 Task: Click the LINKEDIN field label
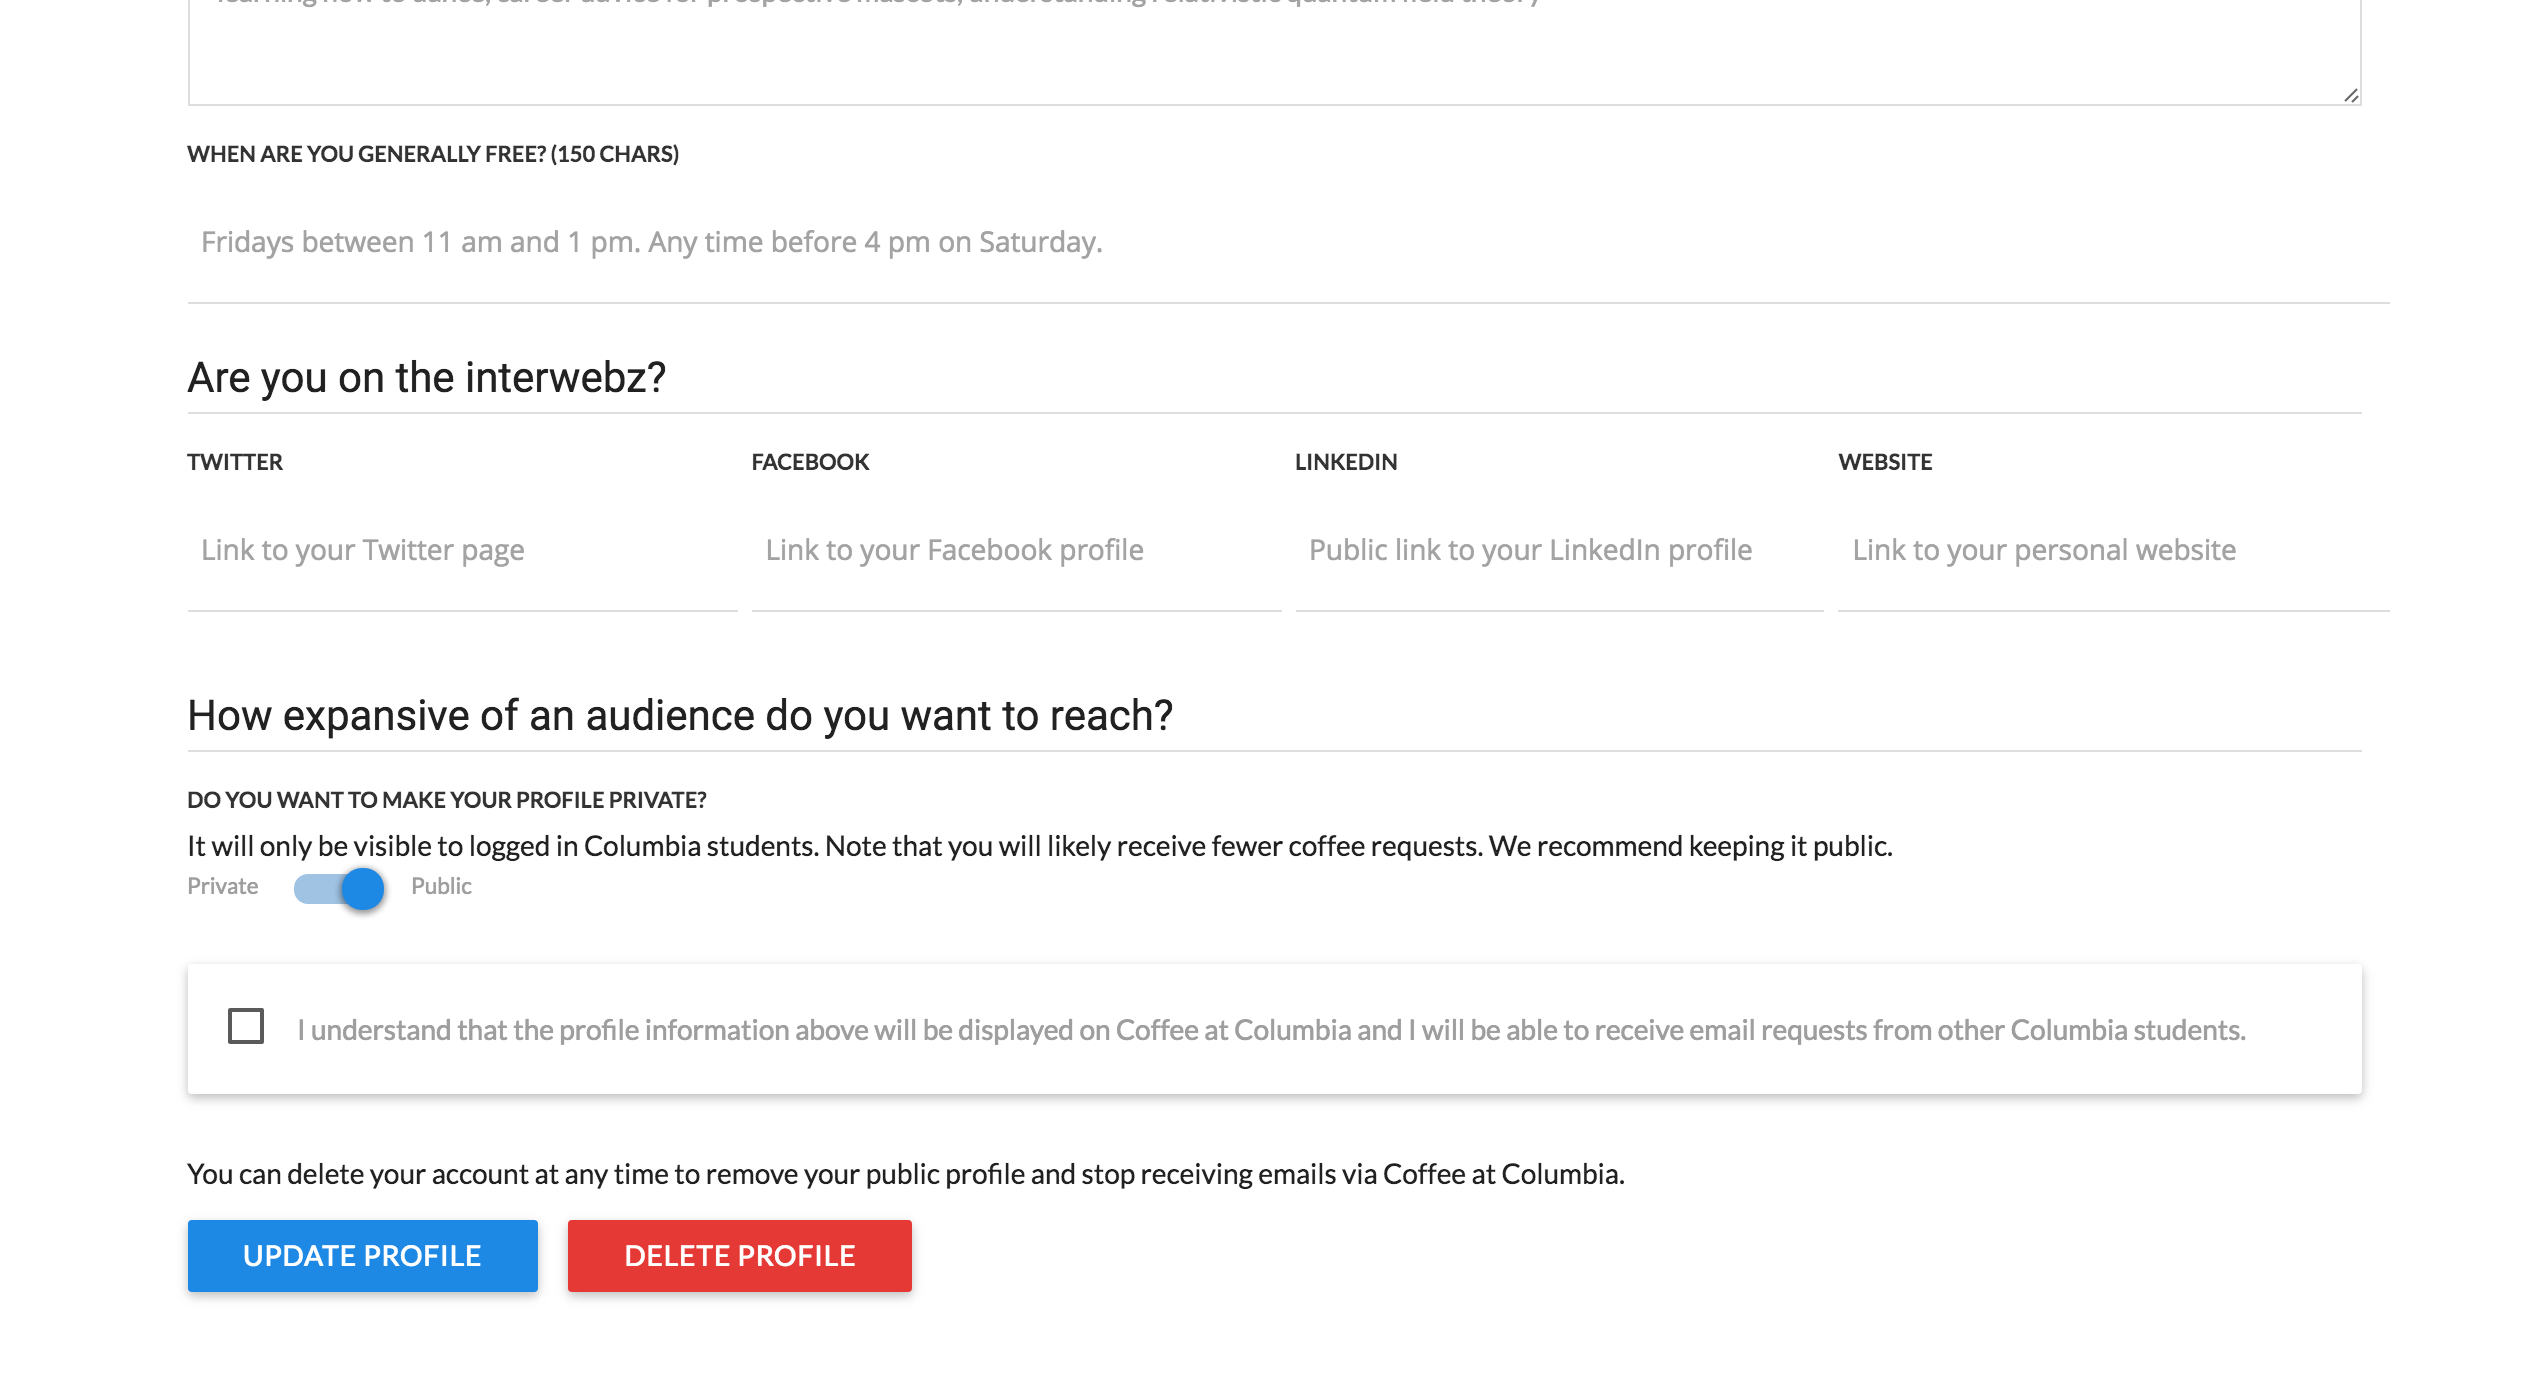tap(1346, 463)
